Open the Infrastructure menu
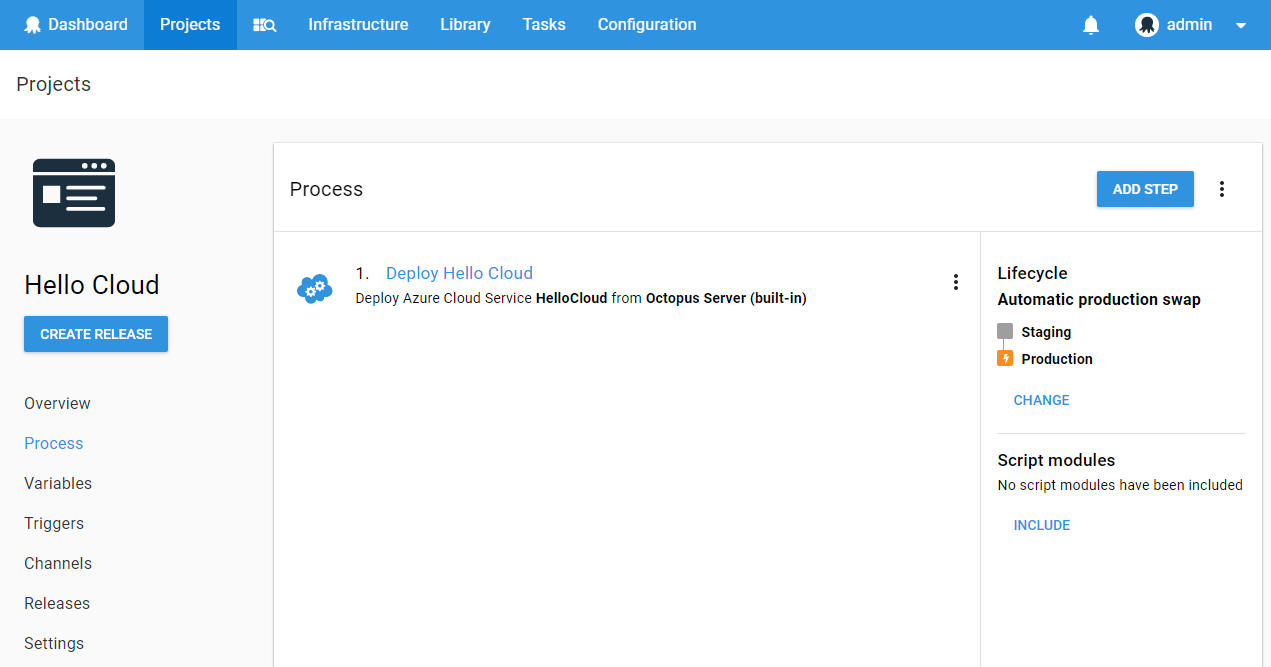 [358, 25]
